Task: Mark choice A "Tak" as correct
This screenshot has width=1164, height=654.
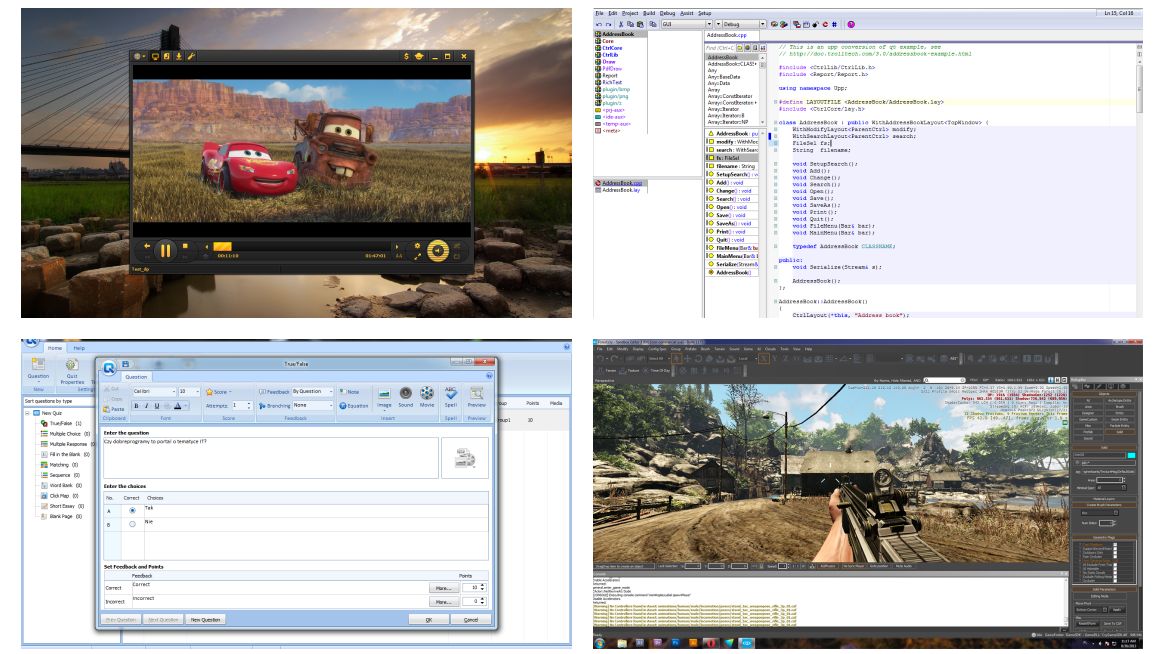Action: pos(133,510)
